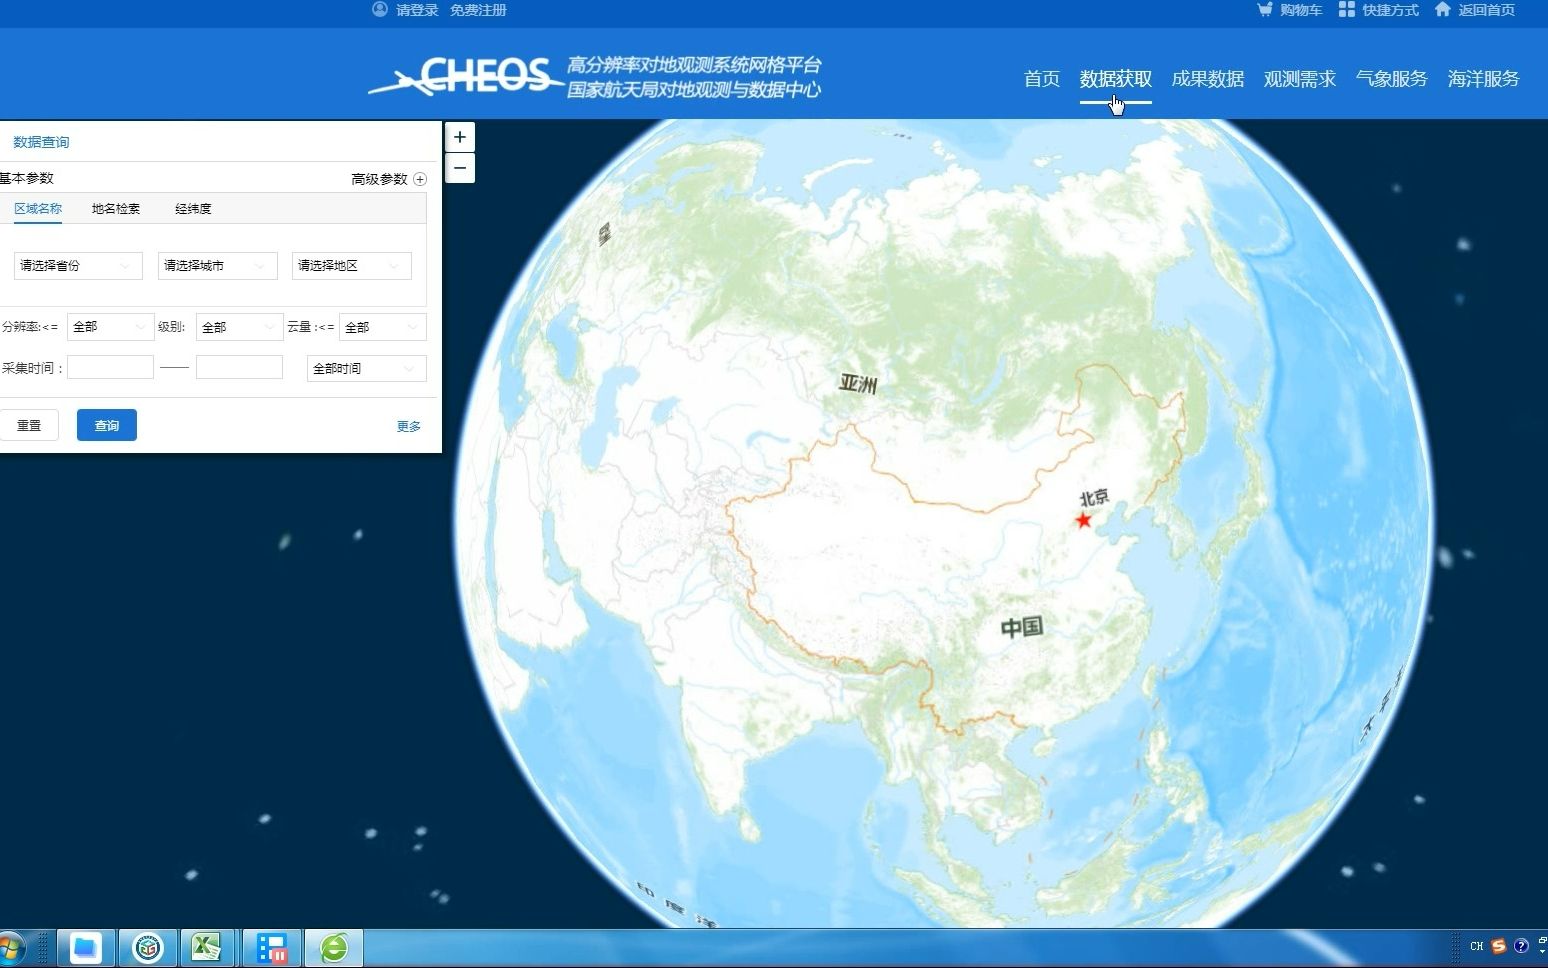The width and height of the screenshot is (1548, 968).
Task: Zoom out the map with minus button
Action: [460, 168]
